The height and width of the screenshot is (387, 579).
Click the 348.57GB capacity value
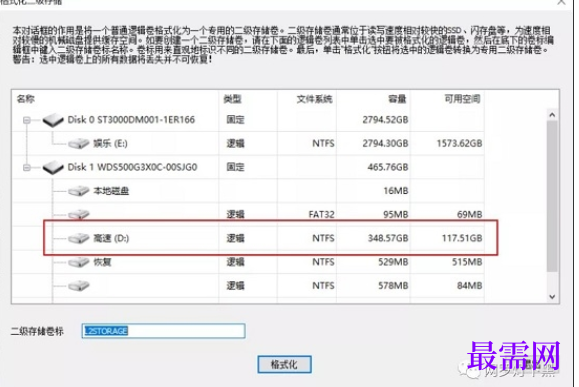click(388, 238)
